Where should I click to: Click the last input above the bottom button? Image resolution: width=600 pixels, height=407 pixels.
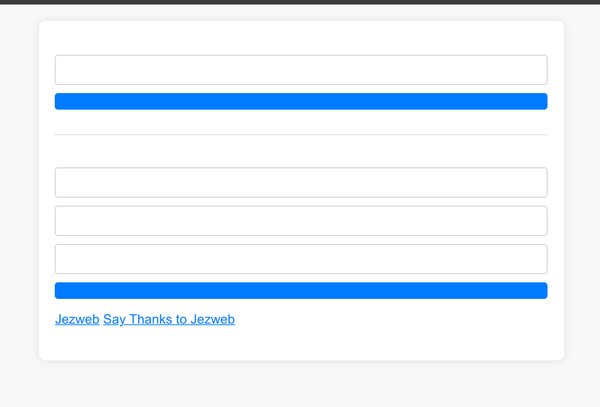click(x=300, y=259)
